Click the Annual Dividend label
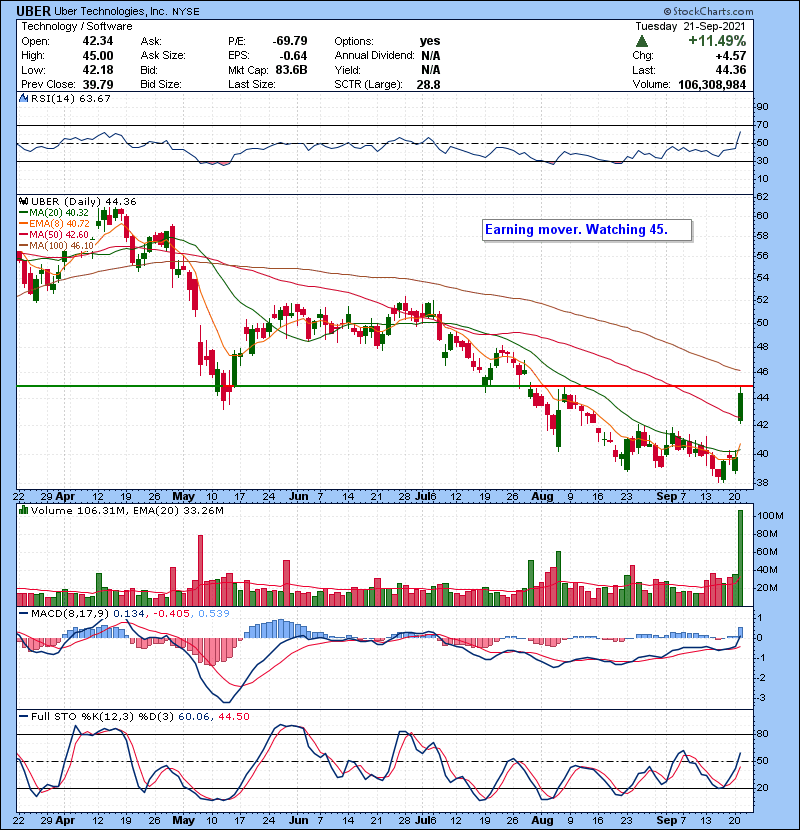 [374, 56]
